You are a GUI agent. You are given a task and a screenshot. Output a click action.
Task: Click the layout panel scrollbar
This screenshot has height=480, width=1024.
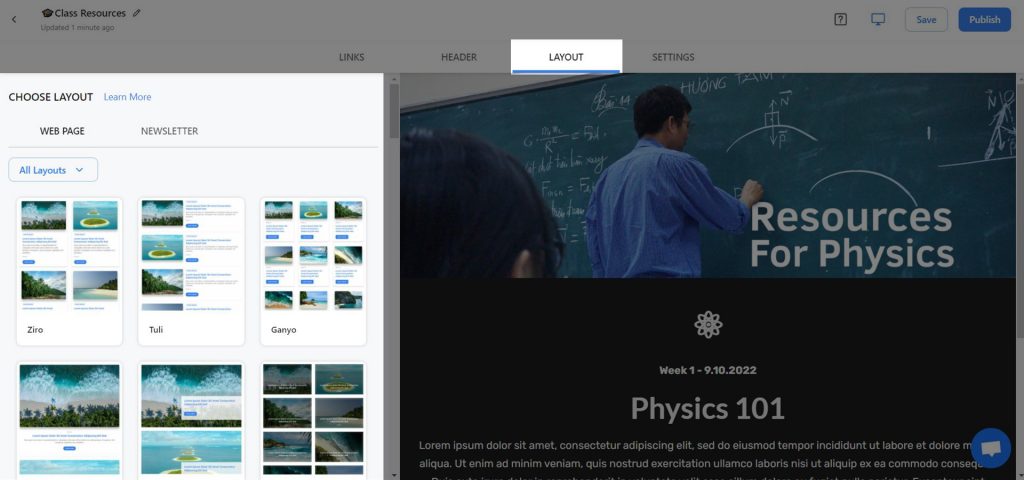pos(393,111)
